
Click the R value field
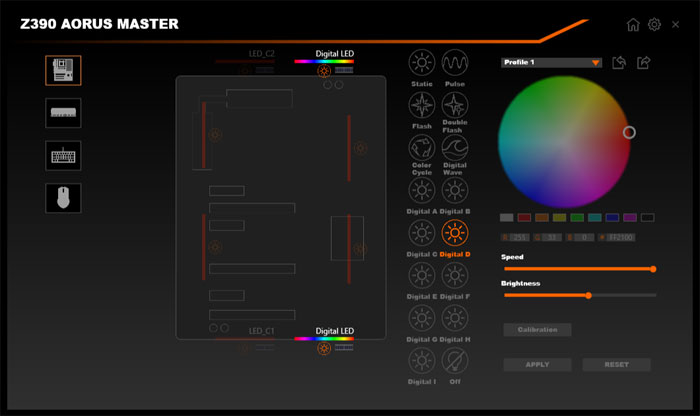click(520, 237)
